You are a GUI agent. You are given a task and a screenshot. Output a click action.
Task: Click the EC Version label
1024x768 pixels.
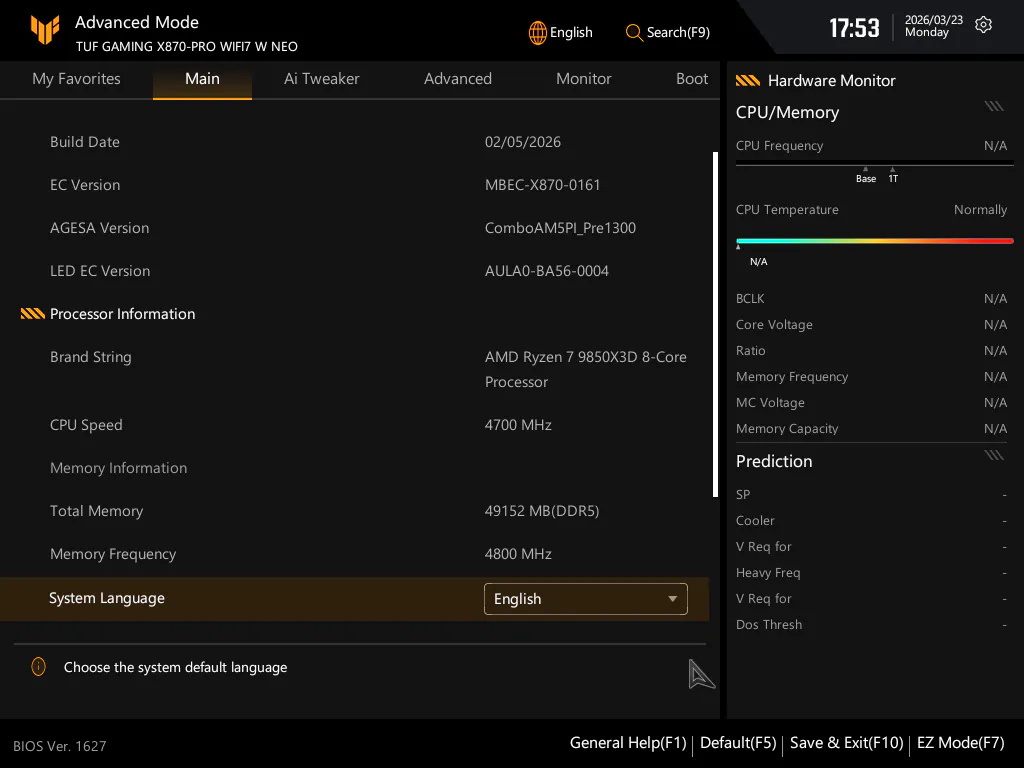85,185
